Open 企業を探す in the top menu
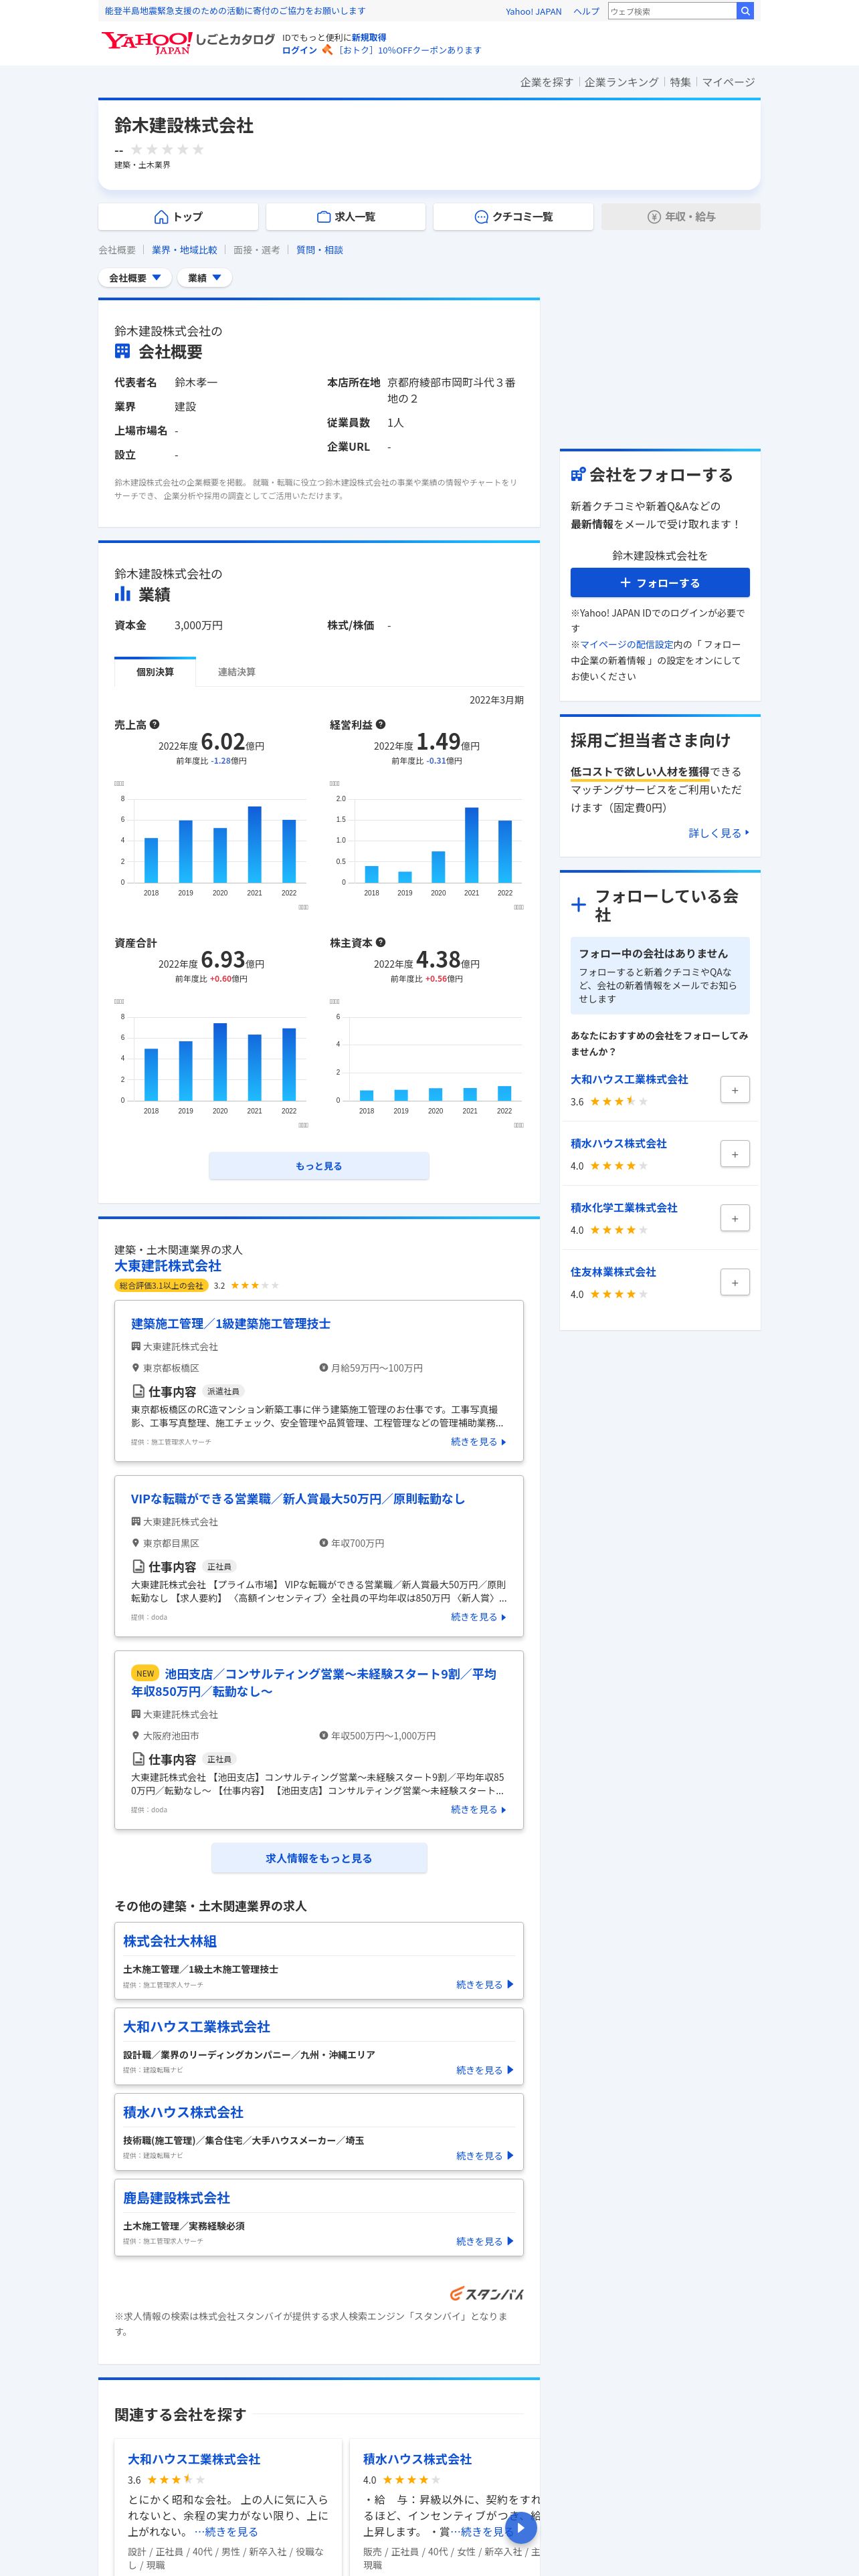 546,82
